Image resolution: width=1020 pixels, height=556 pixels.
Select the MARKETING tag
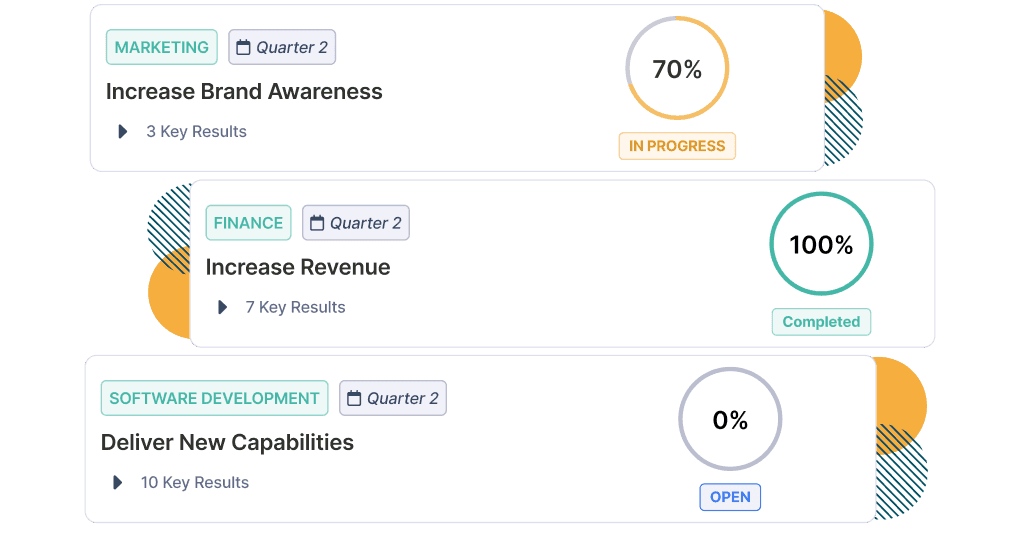(162, 47)
